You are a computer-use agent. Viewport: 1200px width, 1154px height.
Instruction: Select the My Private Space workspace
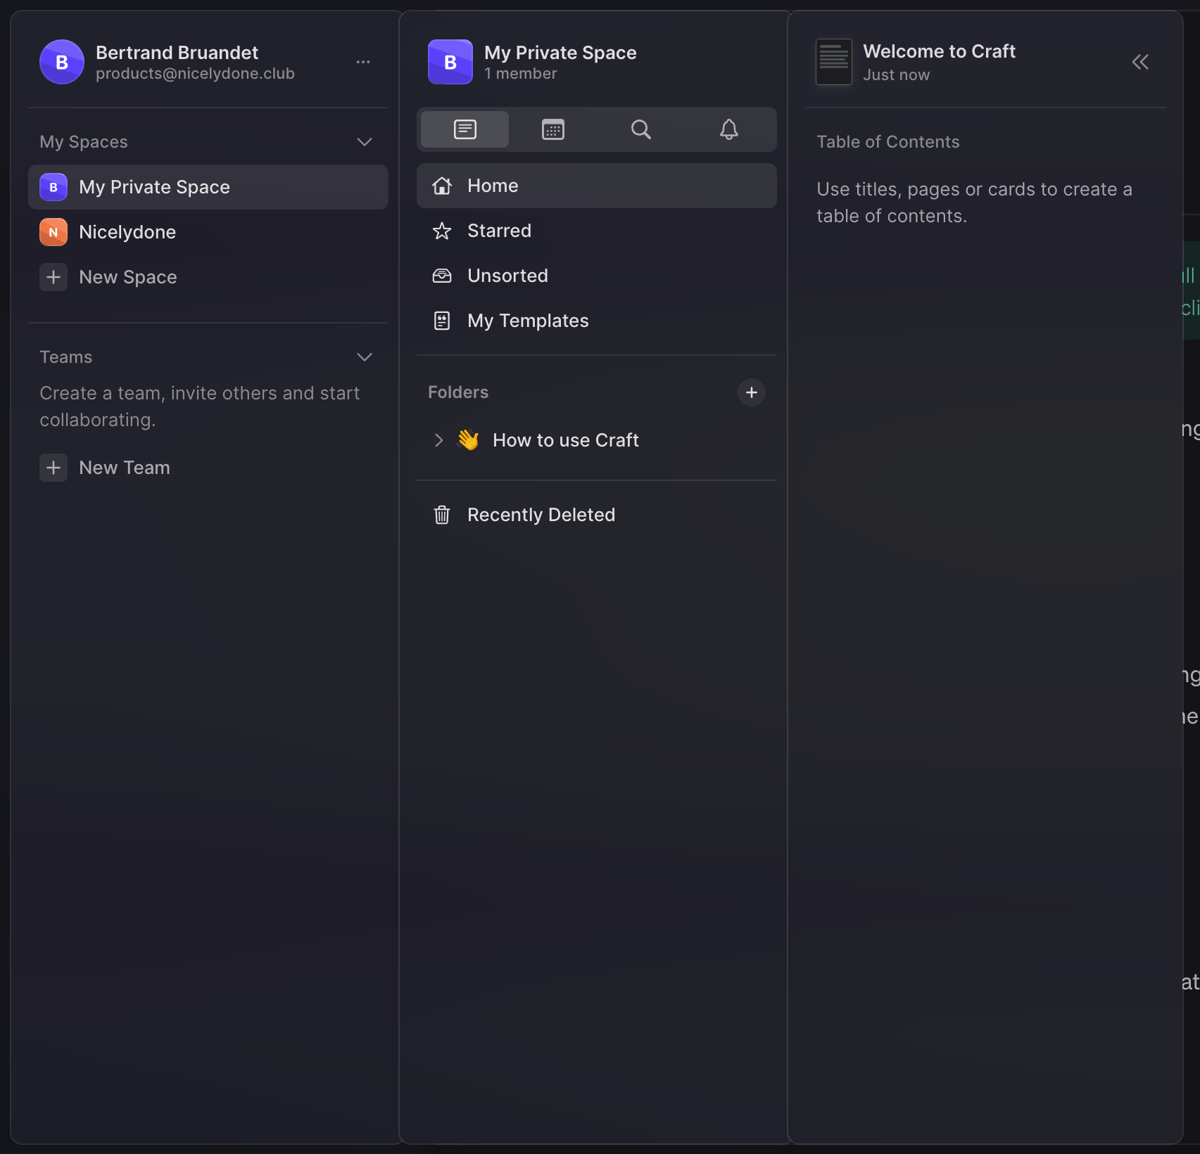pos(154,187)
